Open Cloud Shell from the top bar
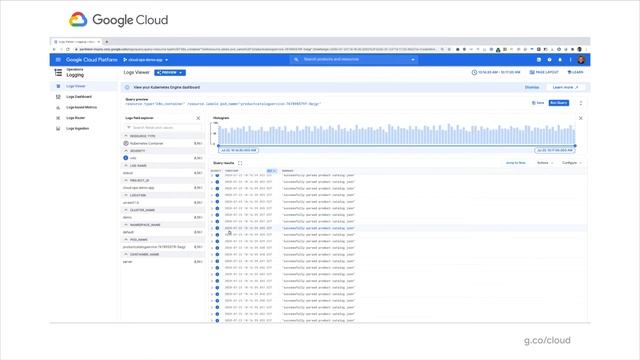Viewport: 640px width, 360px height. pyautogui.click(x=539, y=60)
